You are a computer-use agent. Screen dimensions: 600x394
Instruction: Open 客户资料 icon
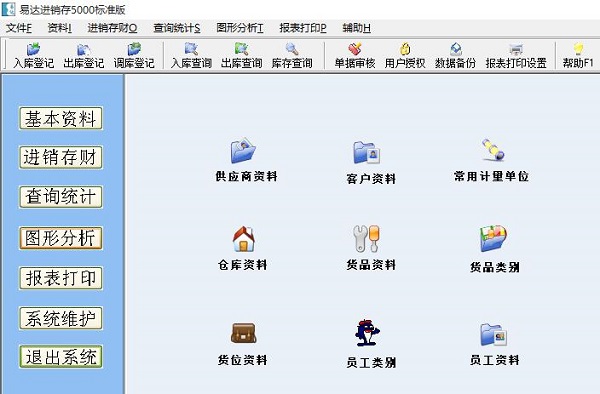click(x=367, y=152)
